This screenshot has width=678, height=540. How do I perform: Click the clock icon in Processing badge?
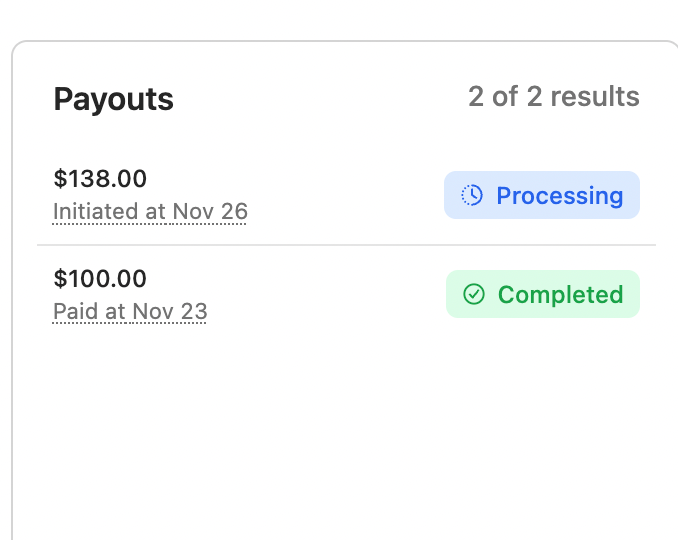471,195
